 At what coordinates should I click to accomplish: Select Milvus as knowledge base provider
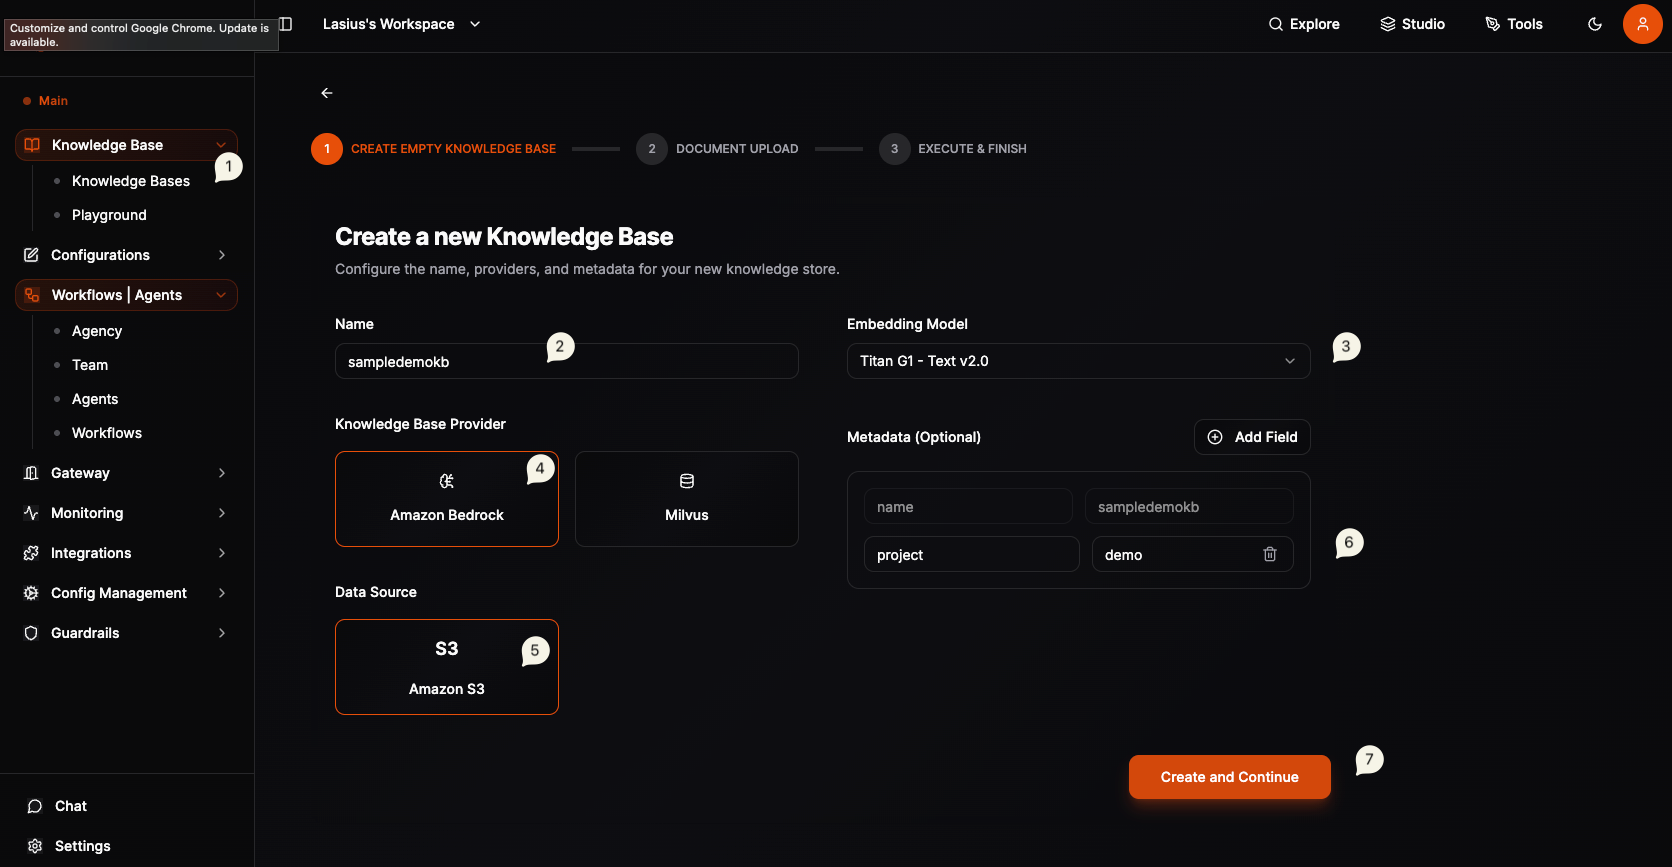[686, 499]
